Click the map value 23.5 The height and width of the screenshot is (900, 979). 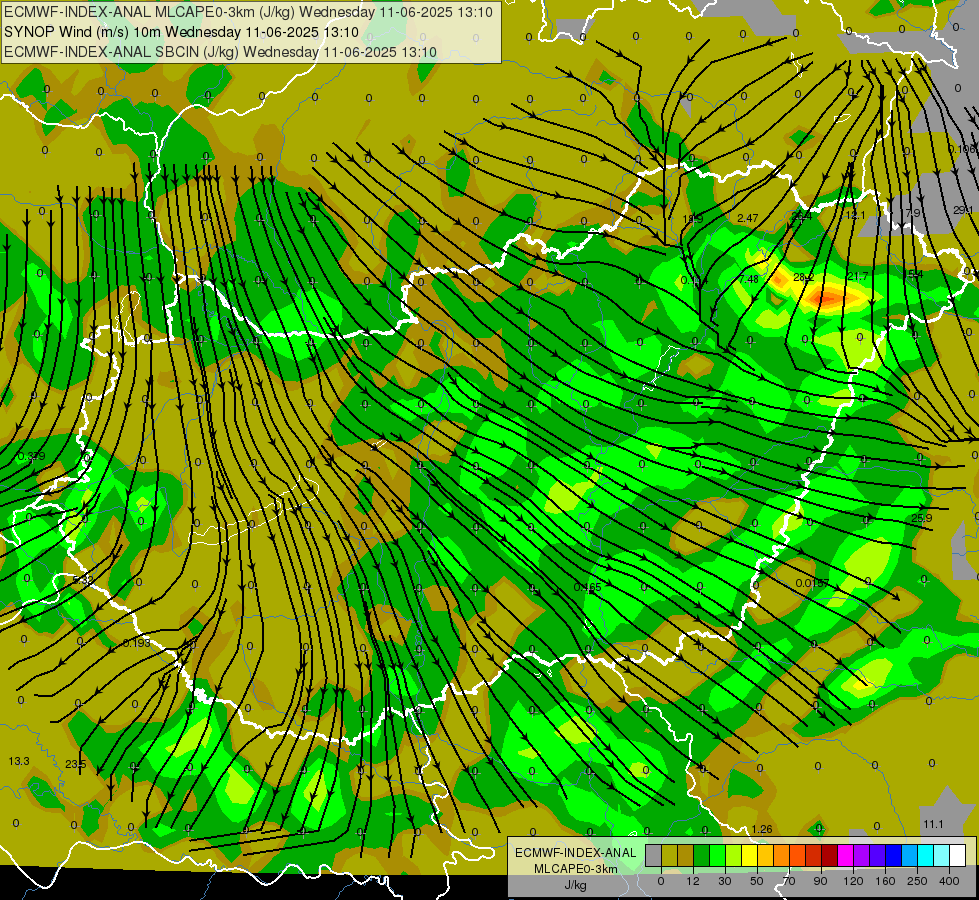tap(76, 764)
